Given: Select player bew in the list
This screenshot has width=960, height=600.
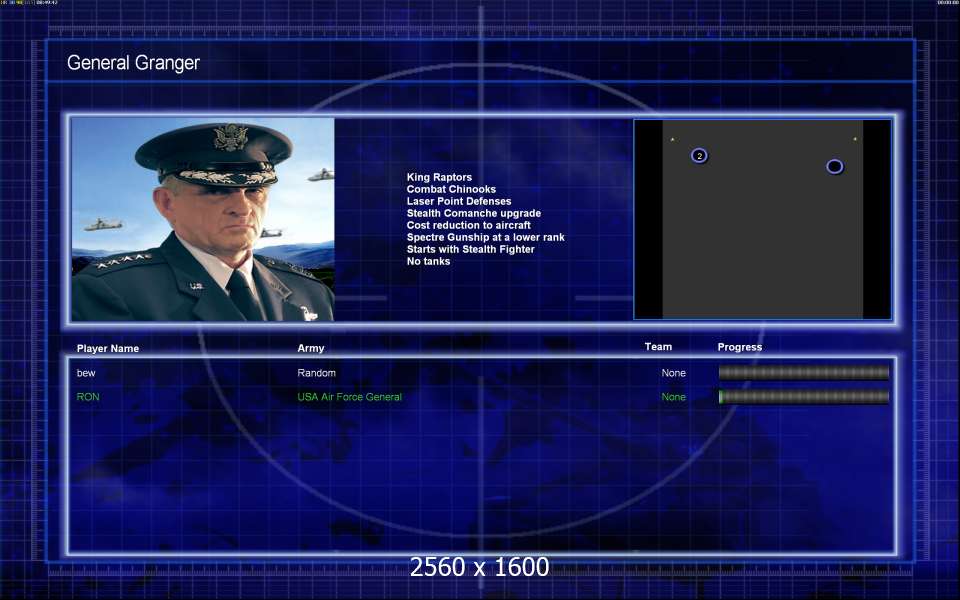Looking at the screenshot, I should [86, 373].
